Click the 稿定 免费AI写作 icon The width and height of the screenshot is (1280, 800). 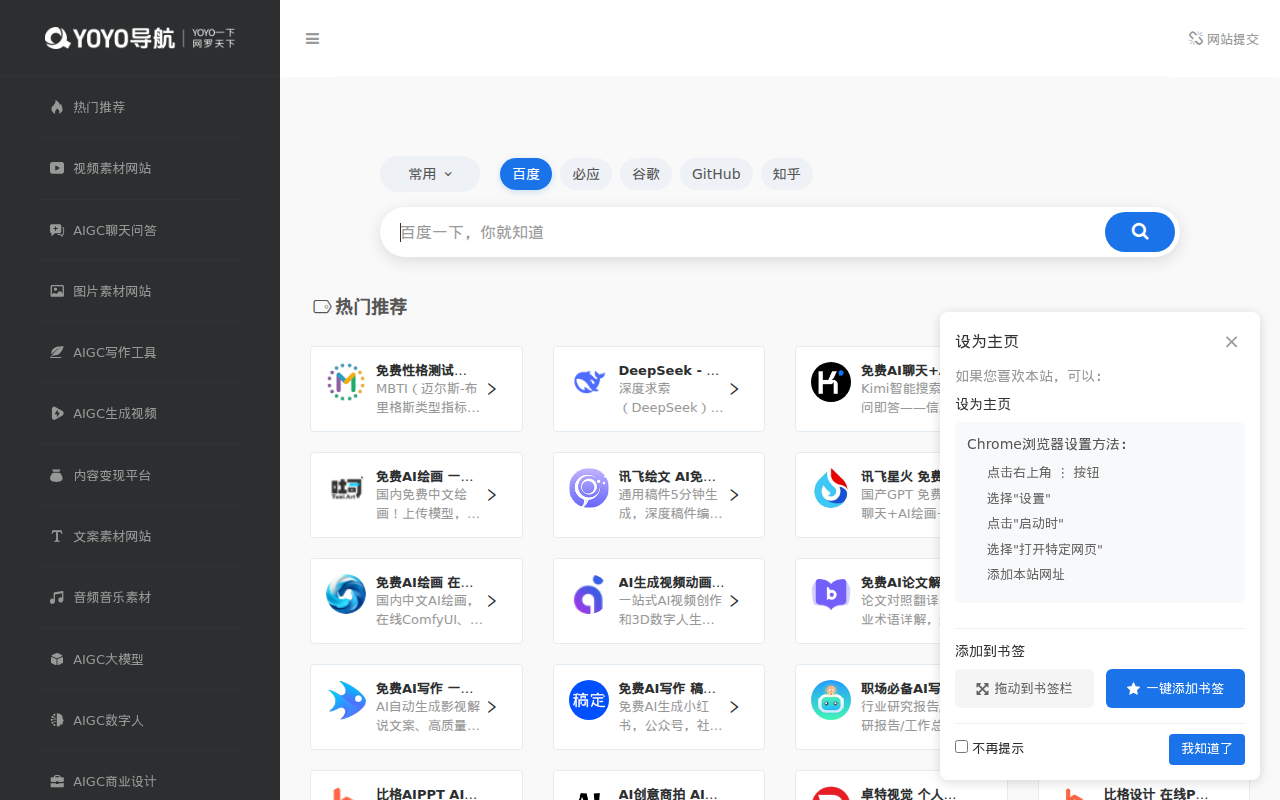pos(589,700)
